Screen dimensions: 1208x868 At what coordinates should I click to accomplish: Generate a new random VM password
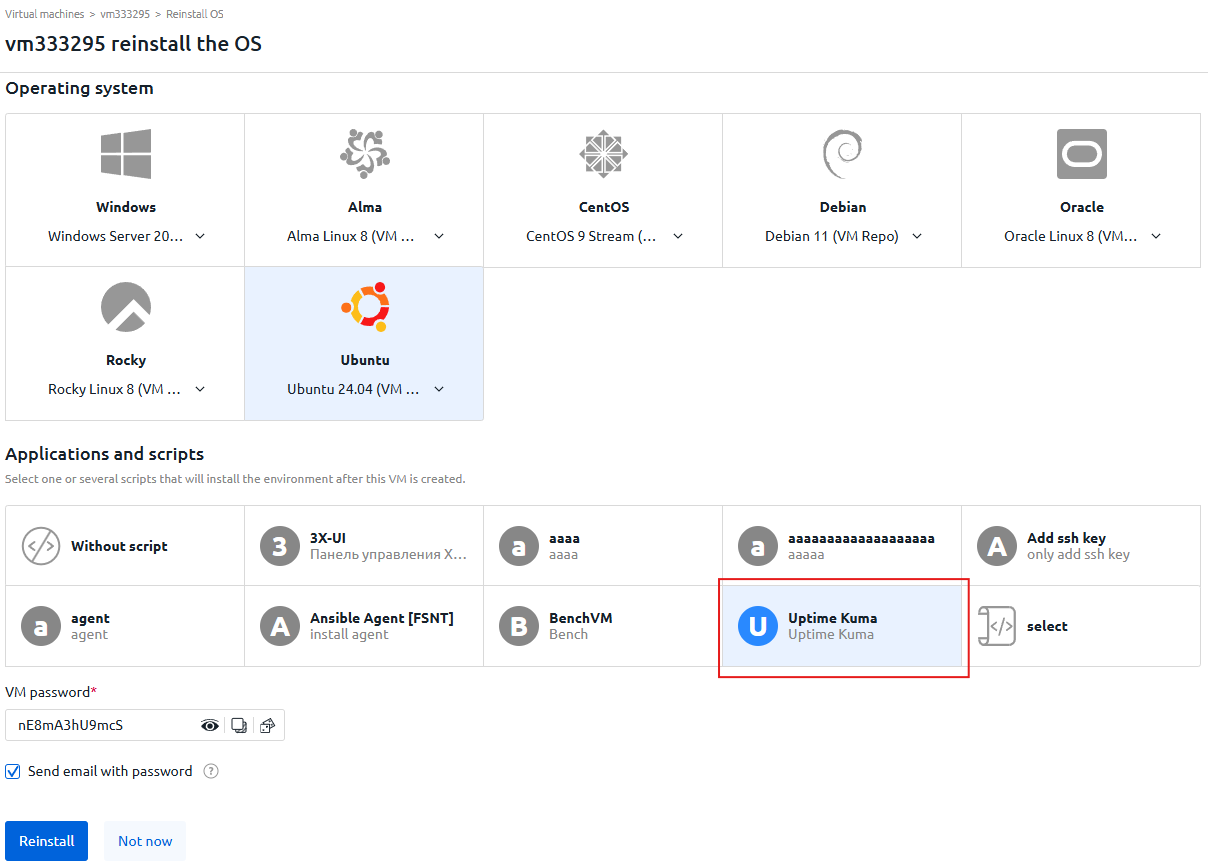click(x=267, y=726)
